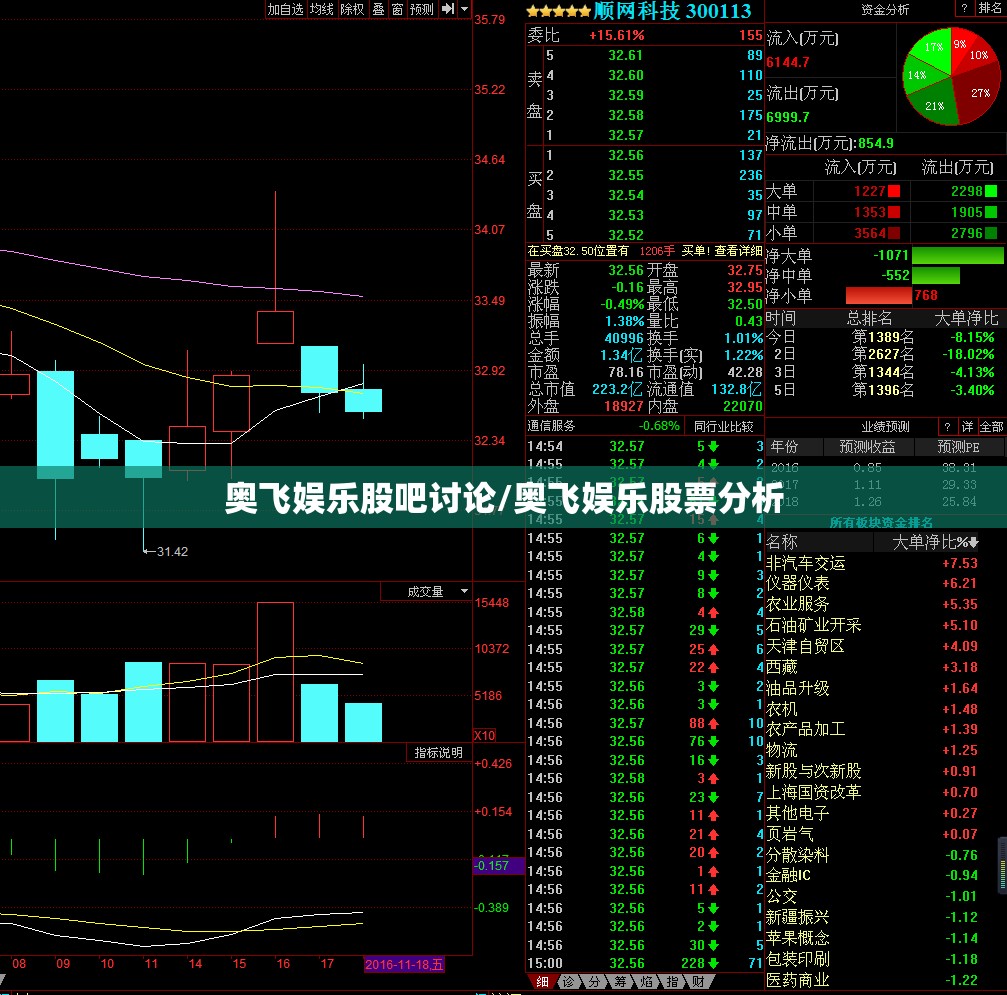Select the 财 finance tab
This screenshot has height=995, width=1007.
(698, 982)
